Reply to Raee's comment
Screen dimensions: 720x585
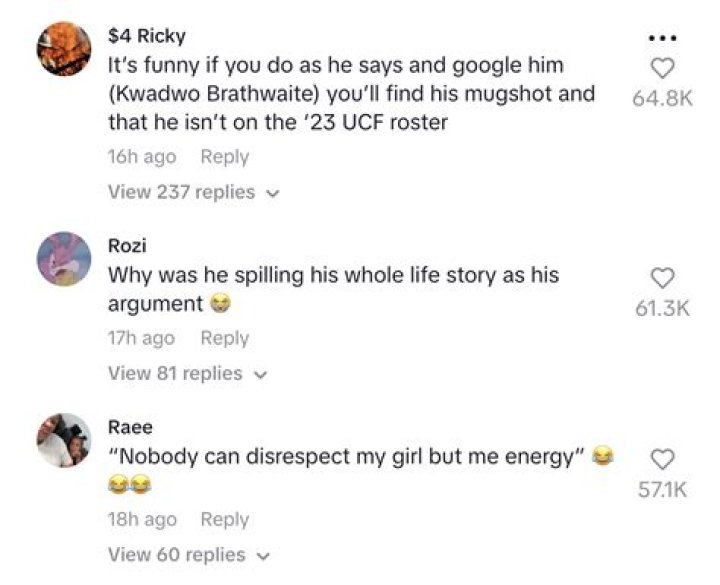[225, 520]
